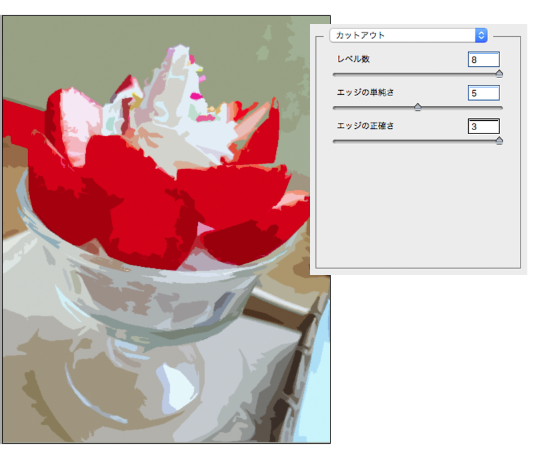Screen dimensions: 538x457
Task: Click the エッジの正確さ value field
Action: click(x=483, y=126)
